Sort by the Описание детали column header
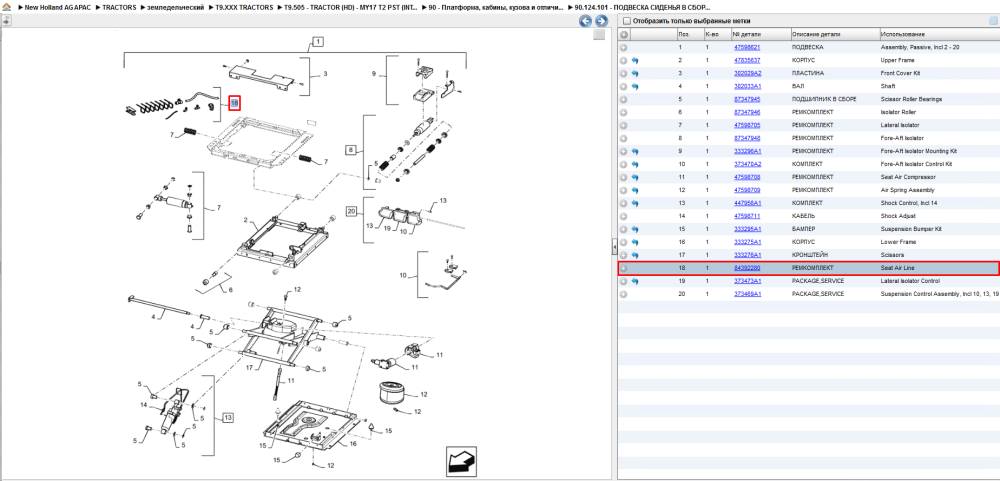1000x481 pixels. tap(834, 34)
